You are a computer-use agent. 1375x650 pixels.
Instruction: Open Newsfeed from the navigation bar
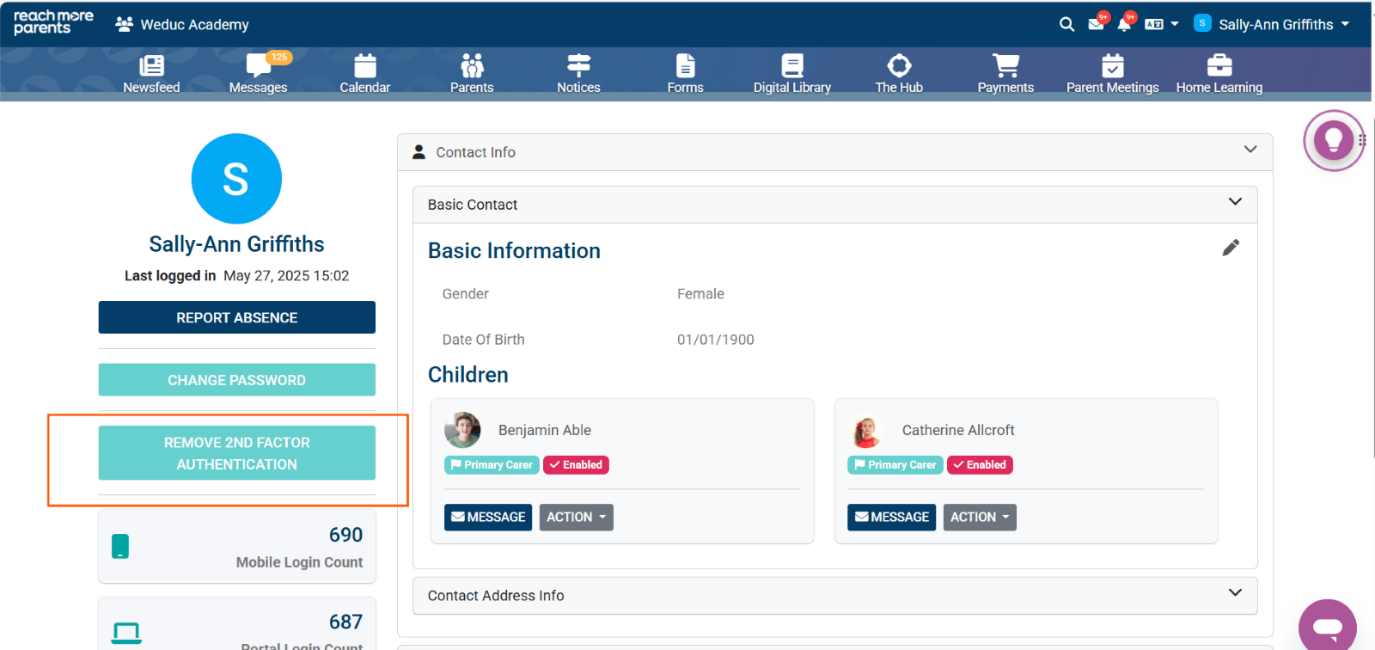[x=152, y=73]
